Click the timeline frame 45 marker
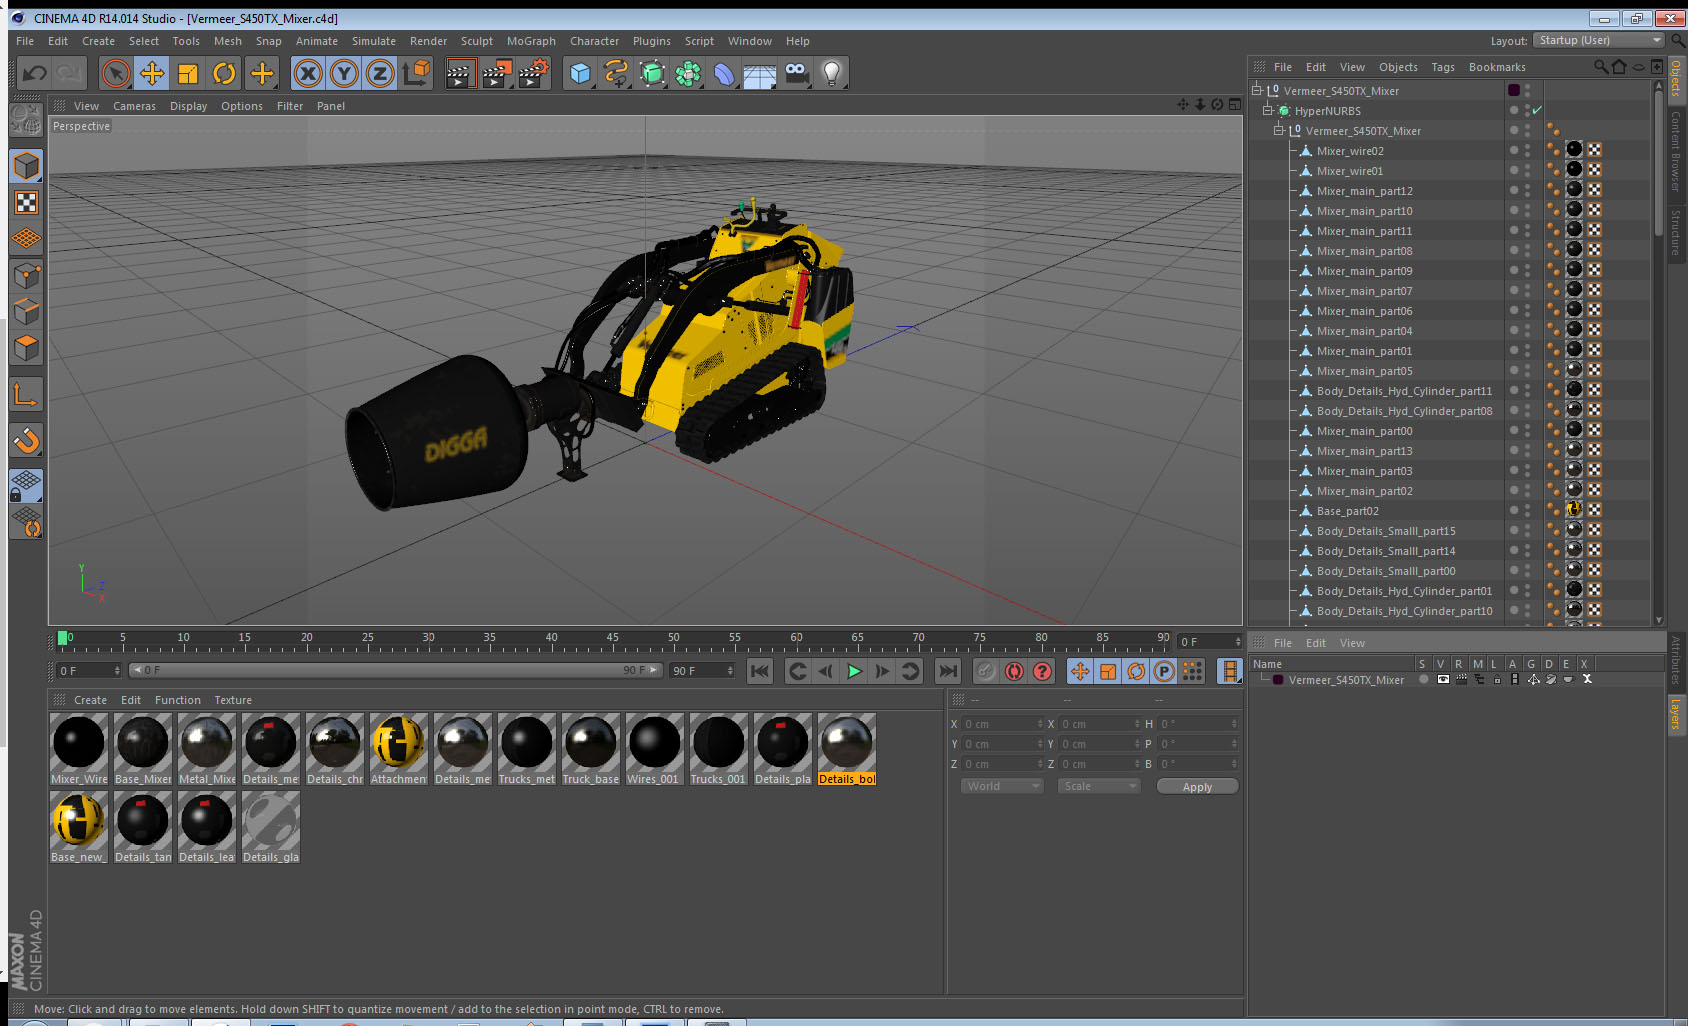Viewport: 1688px width, 1026px height. point(612,640)
